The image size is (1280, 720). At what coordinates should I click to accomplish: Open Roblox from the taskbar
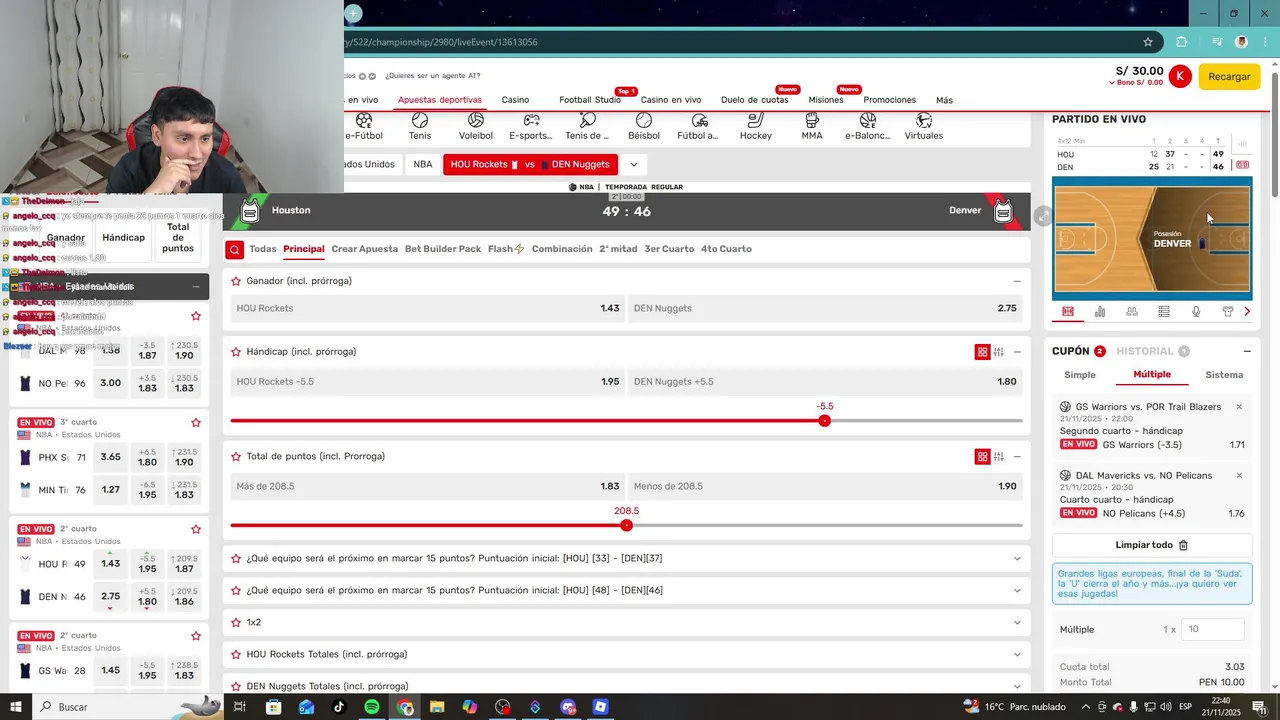pyautogui.click(x=600, y=707)
